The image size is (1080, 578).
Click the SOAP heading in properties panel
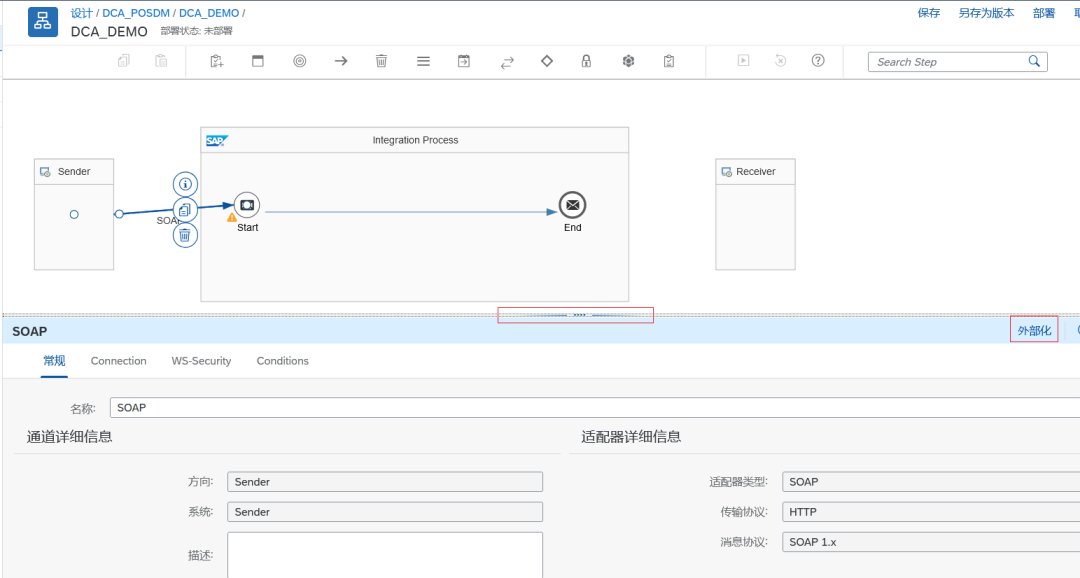30,331
